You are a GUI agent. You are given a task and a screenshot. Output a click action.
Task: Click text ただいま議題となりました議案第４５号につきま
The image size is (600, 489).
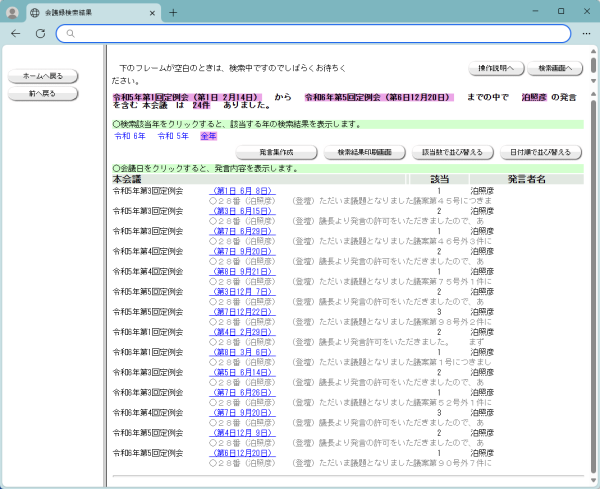[405, 201]
